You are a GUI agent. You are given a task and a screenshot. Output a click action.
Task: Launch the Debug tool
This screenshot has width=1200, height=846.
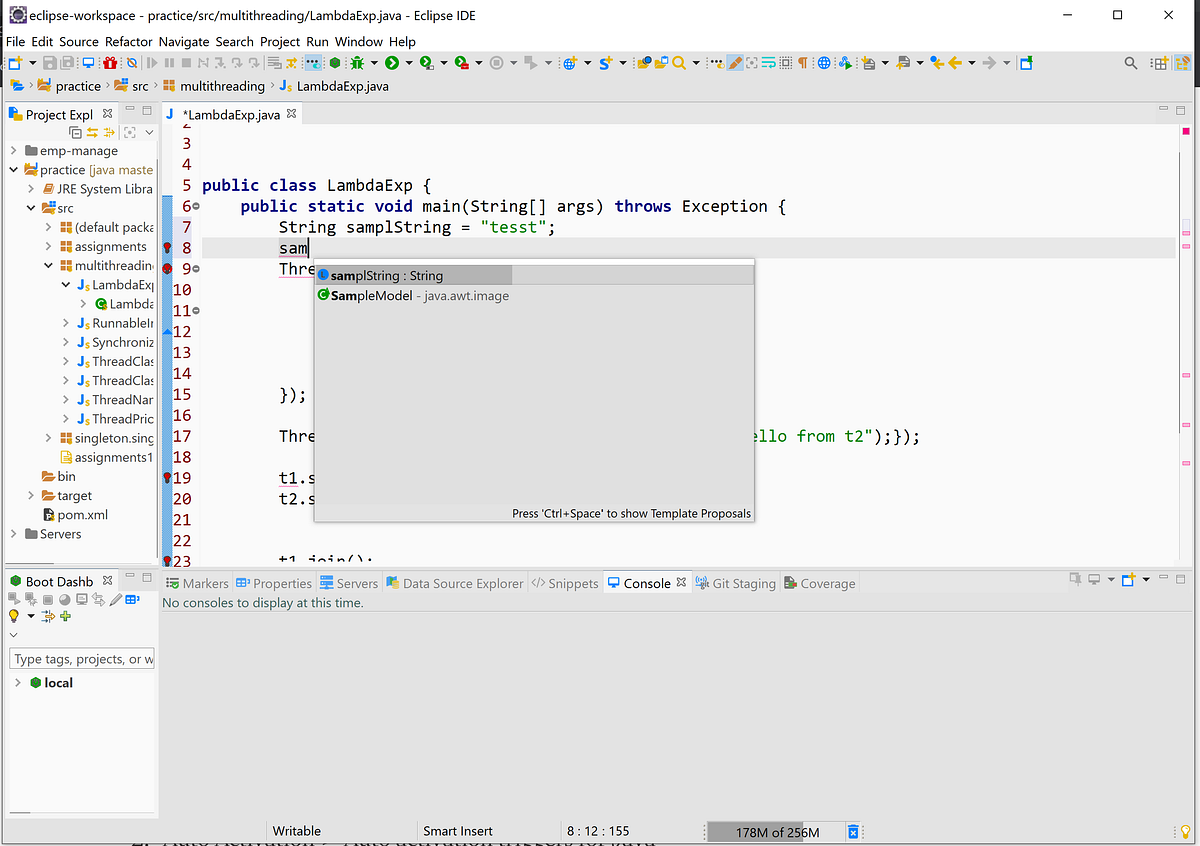358,62
